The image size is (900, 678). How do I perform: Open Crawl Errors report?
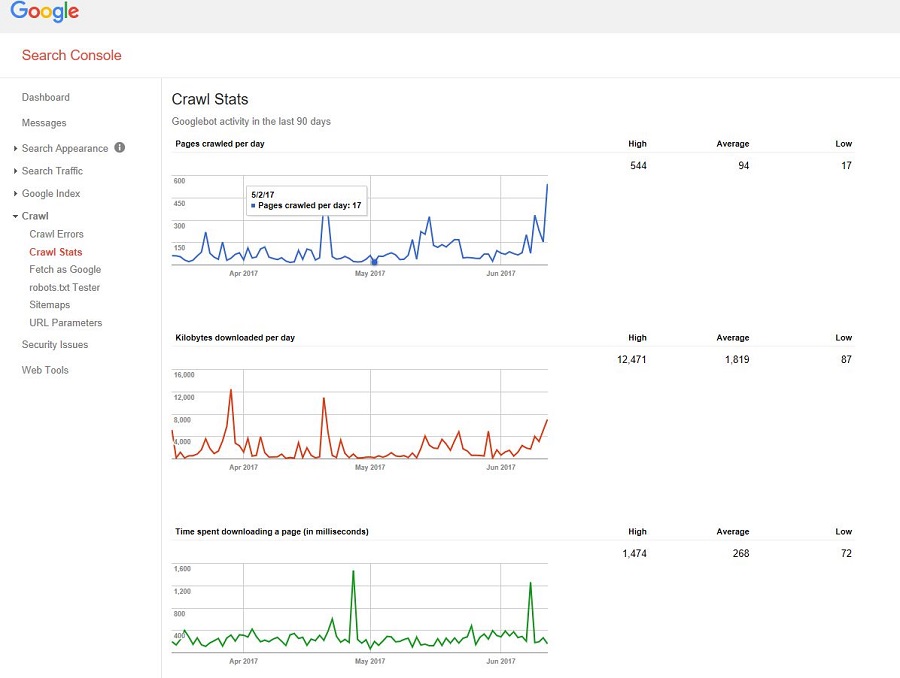pos(56,234)
